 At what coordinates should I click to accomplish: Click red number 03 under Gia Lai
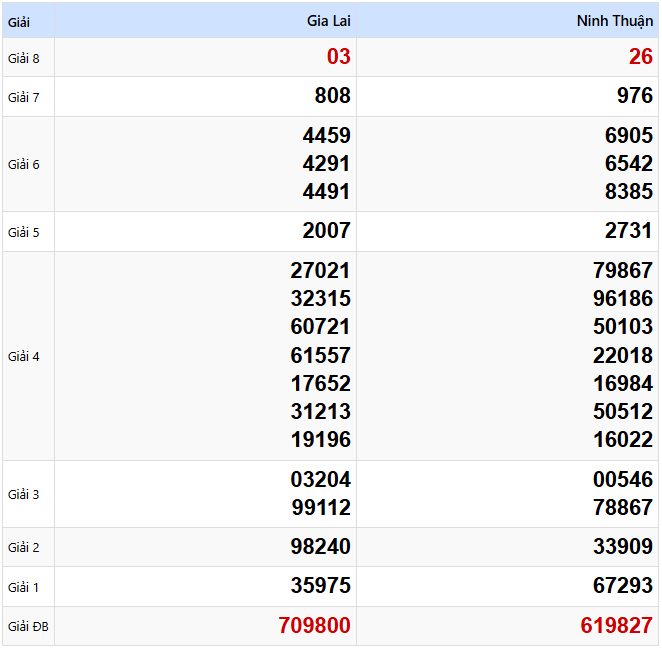pyautogui.click(x=338, y=57)
